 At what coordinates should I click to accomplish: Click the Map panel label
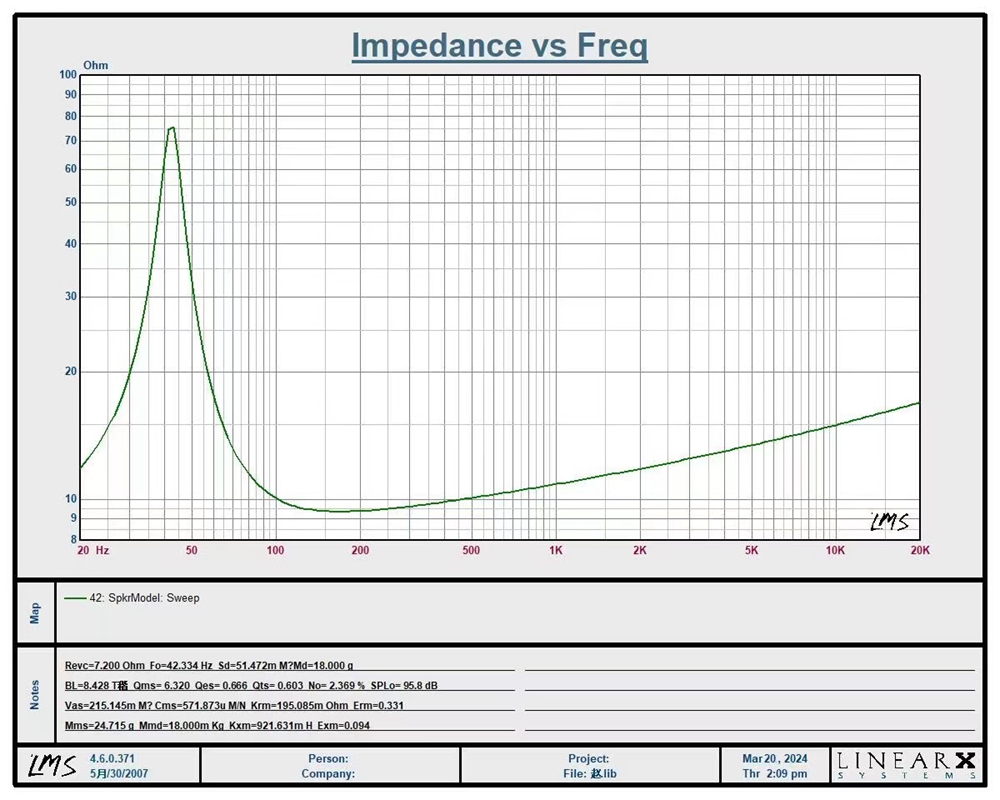click(35, 612)
